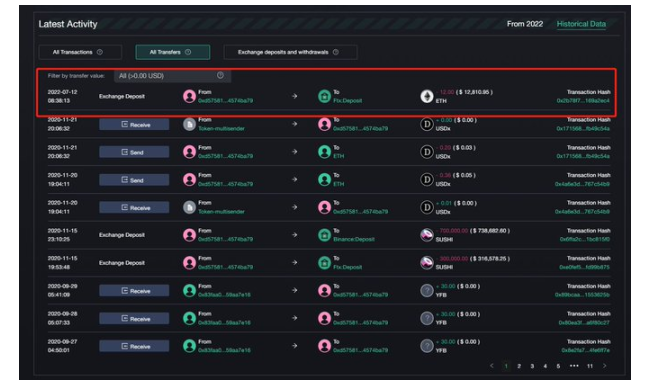Viewport: 654px width, 383px height.
Task: Click the info icon next to All Transfers
Action: pyautogui.click(x=188, y=52)
